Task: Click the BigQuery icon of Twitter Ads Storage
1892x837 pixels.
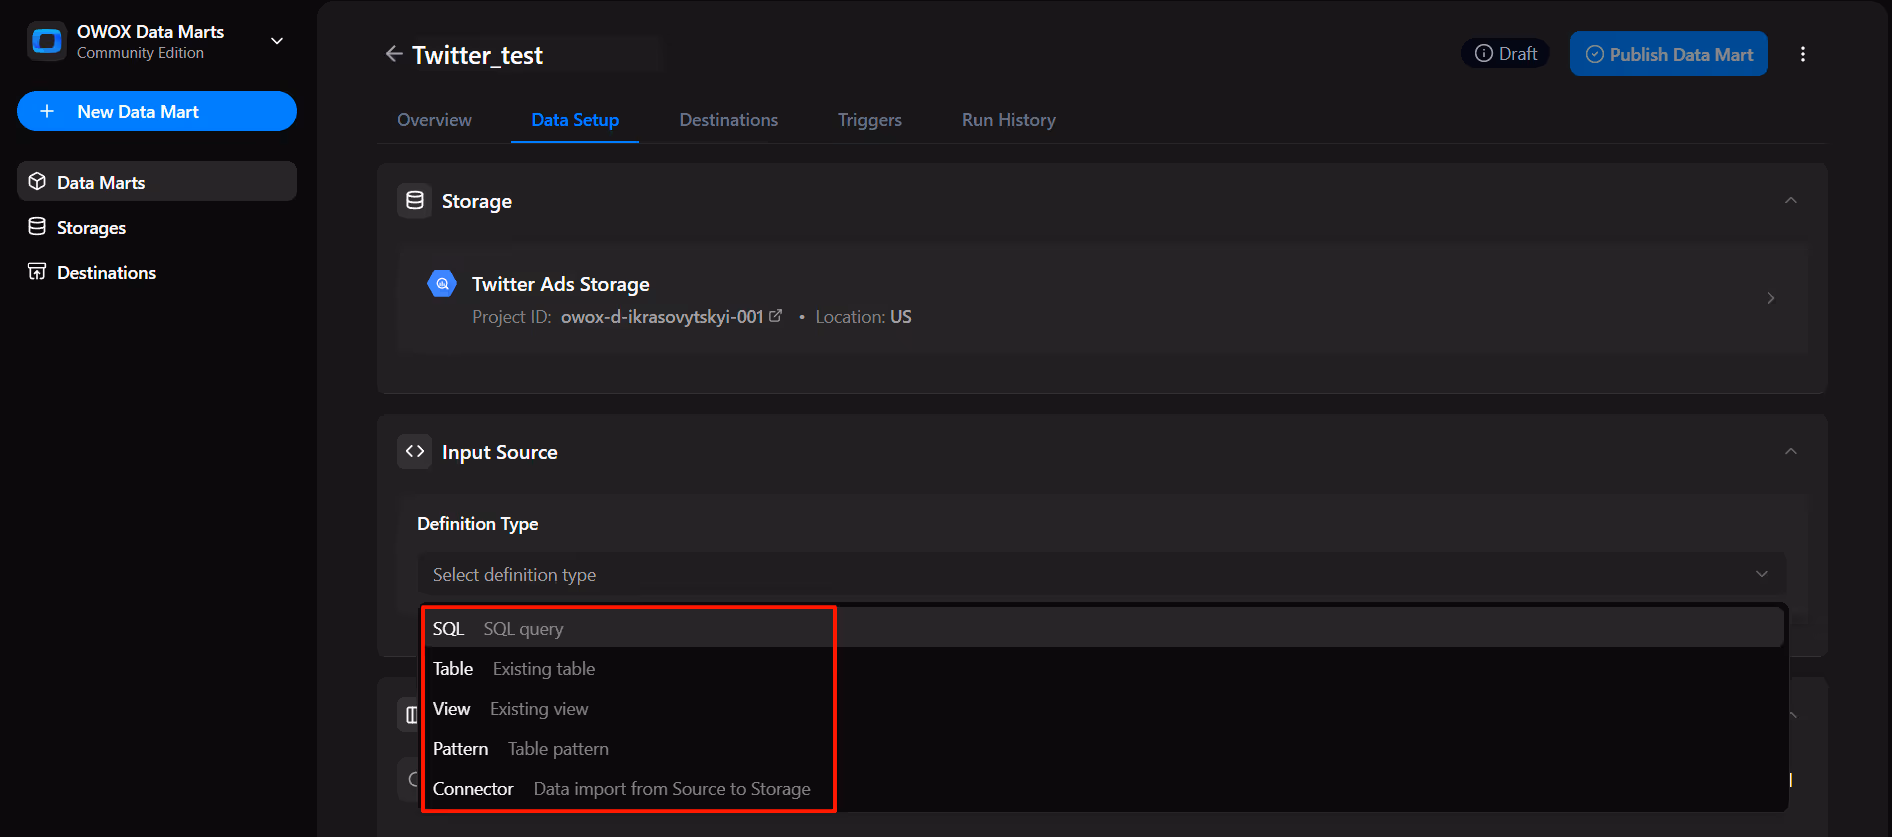Action: click(x=442, y=284)
